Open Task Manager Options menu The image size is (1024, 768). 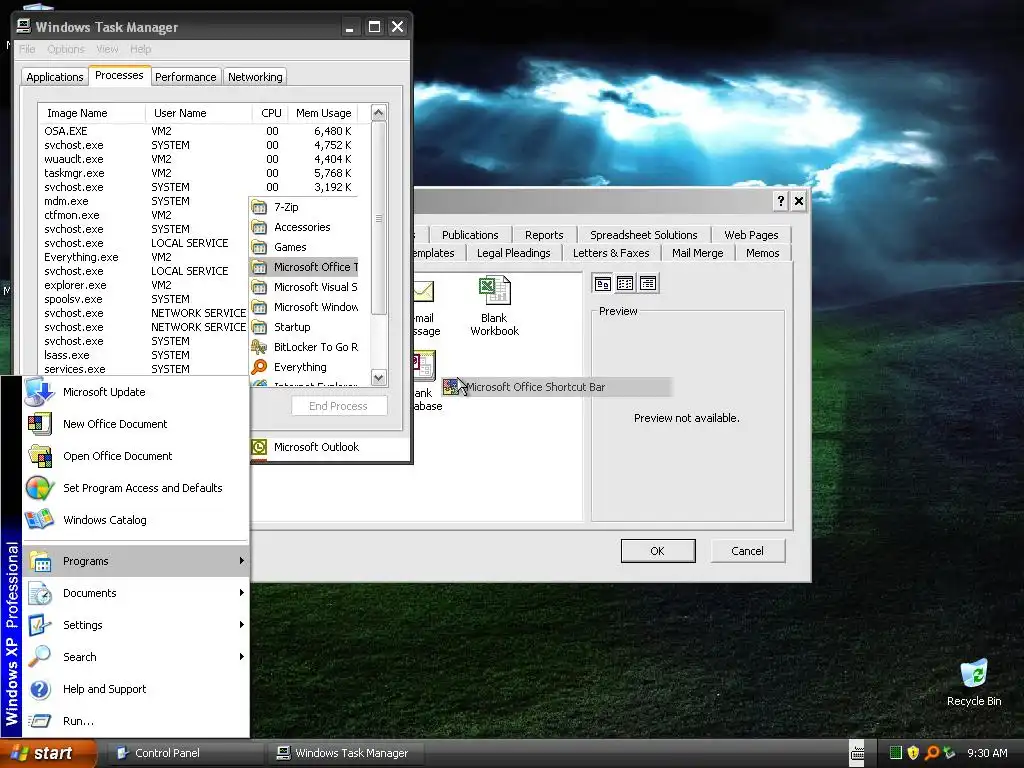(66, 49)
